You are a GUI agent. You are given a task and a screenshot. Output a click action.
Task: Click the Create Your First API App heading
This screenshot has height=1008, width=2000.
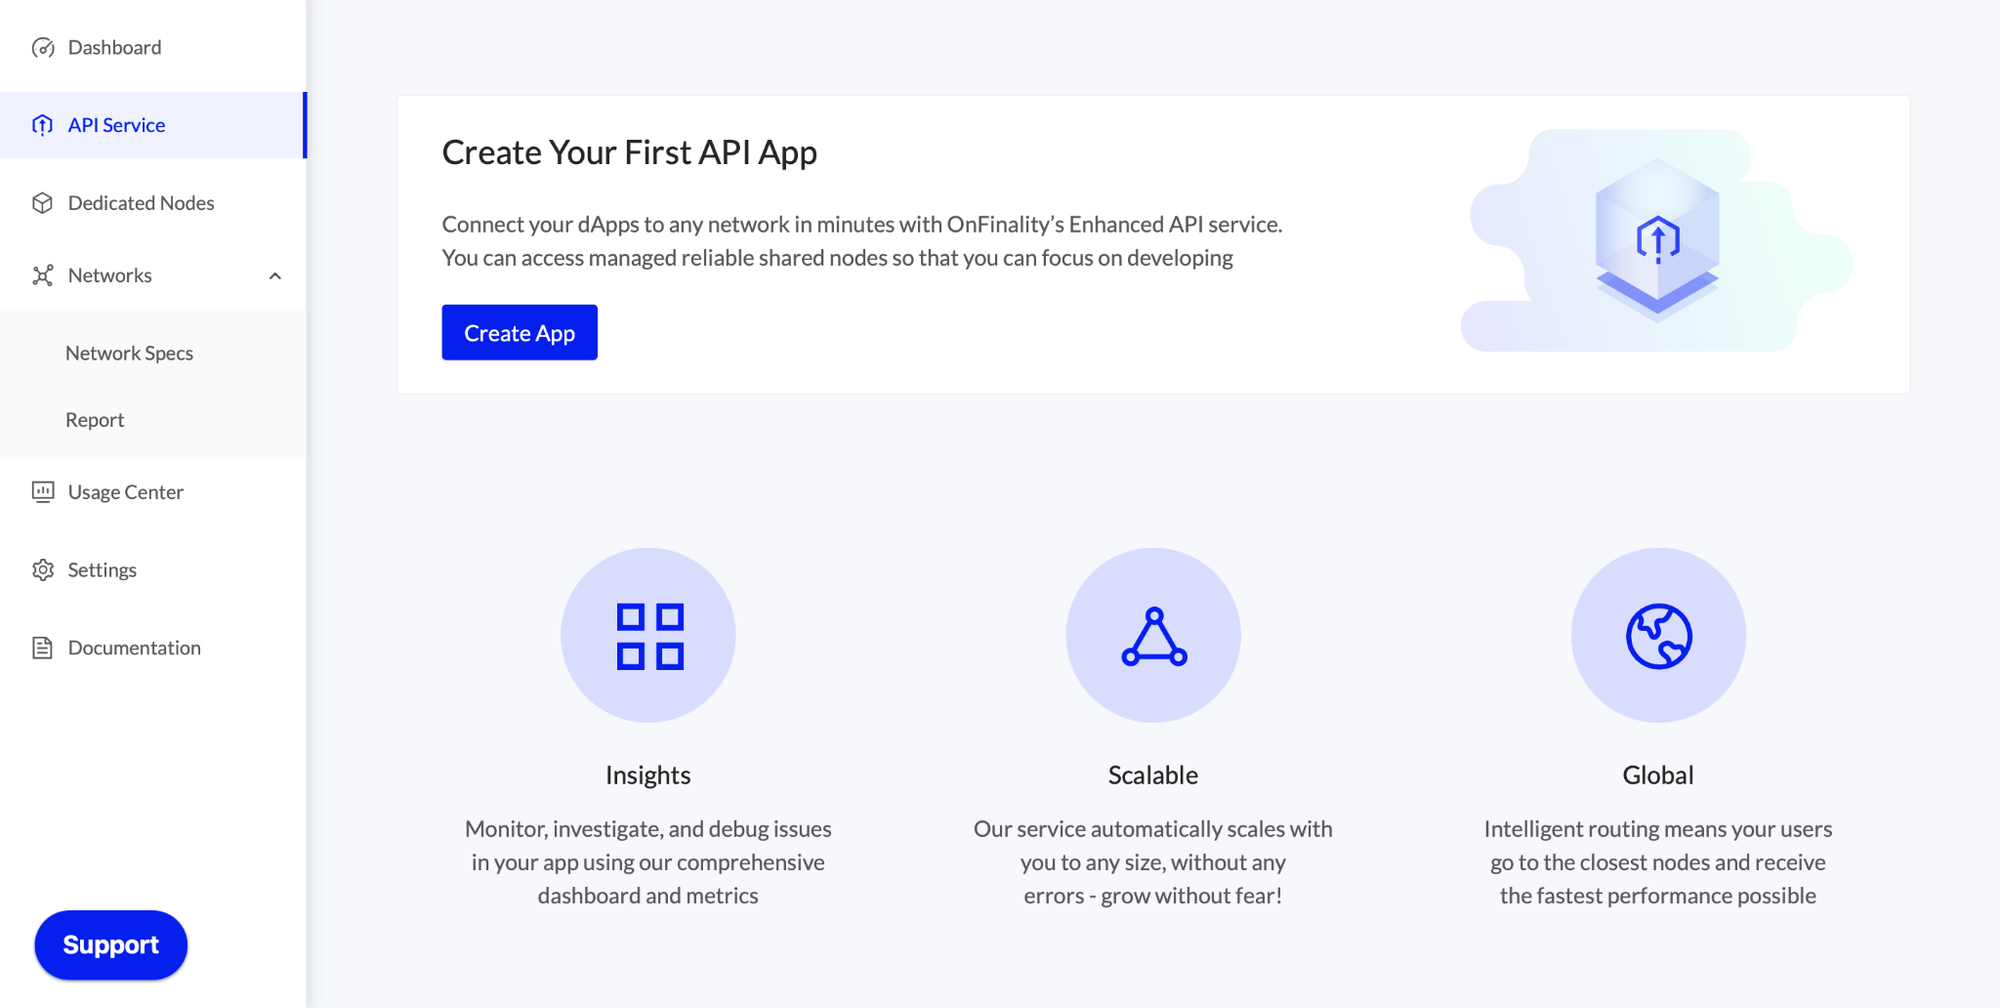click(x=629, y=152)
